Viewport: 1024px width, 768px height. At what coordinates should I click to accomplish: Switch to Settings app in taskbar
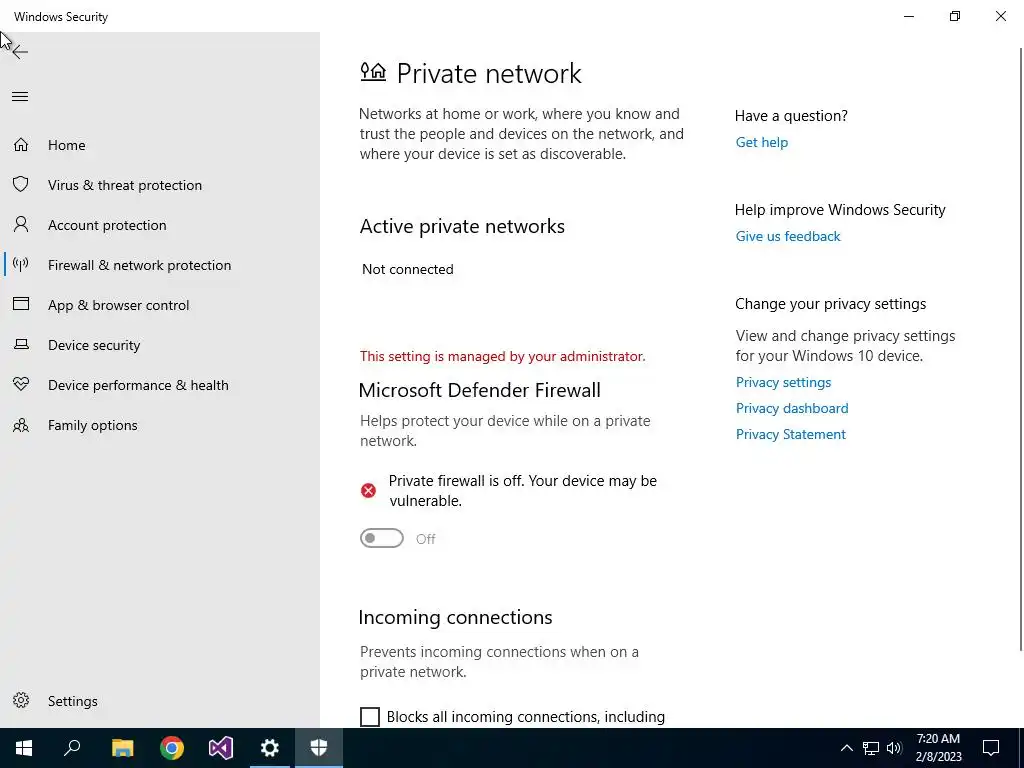tap(270, 748)
